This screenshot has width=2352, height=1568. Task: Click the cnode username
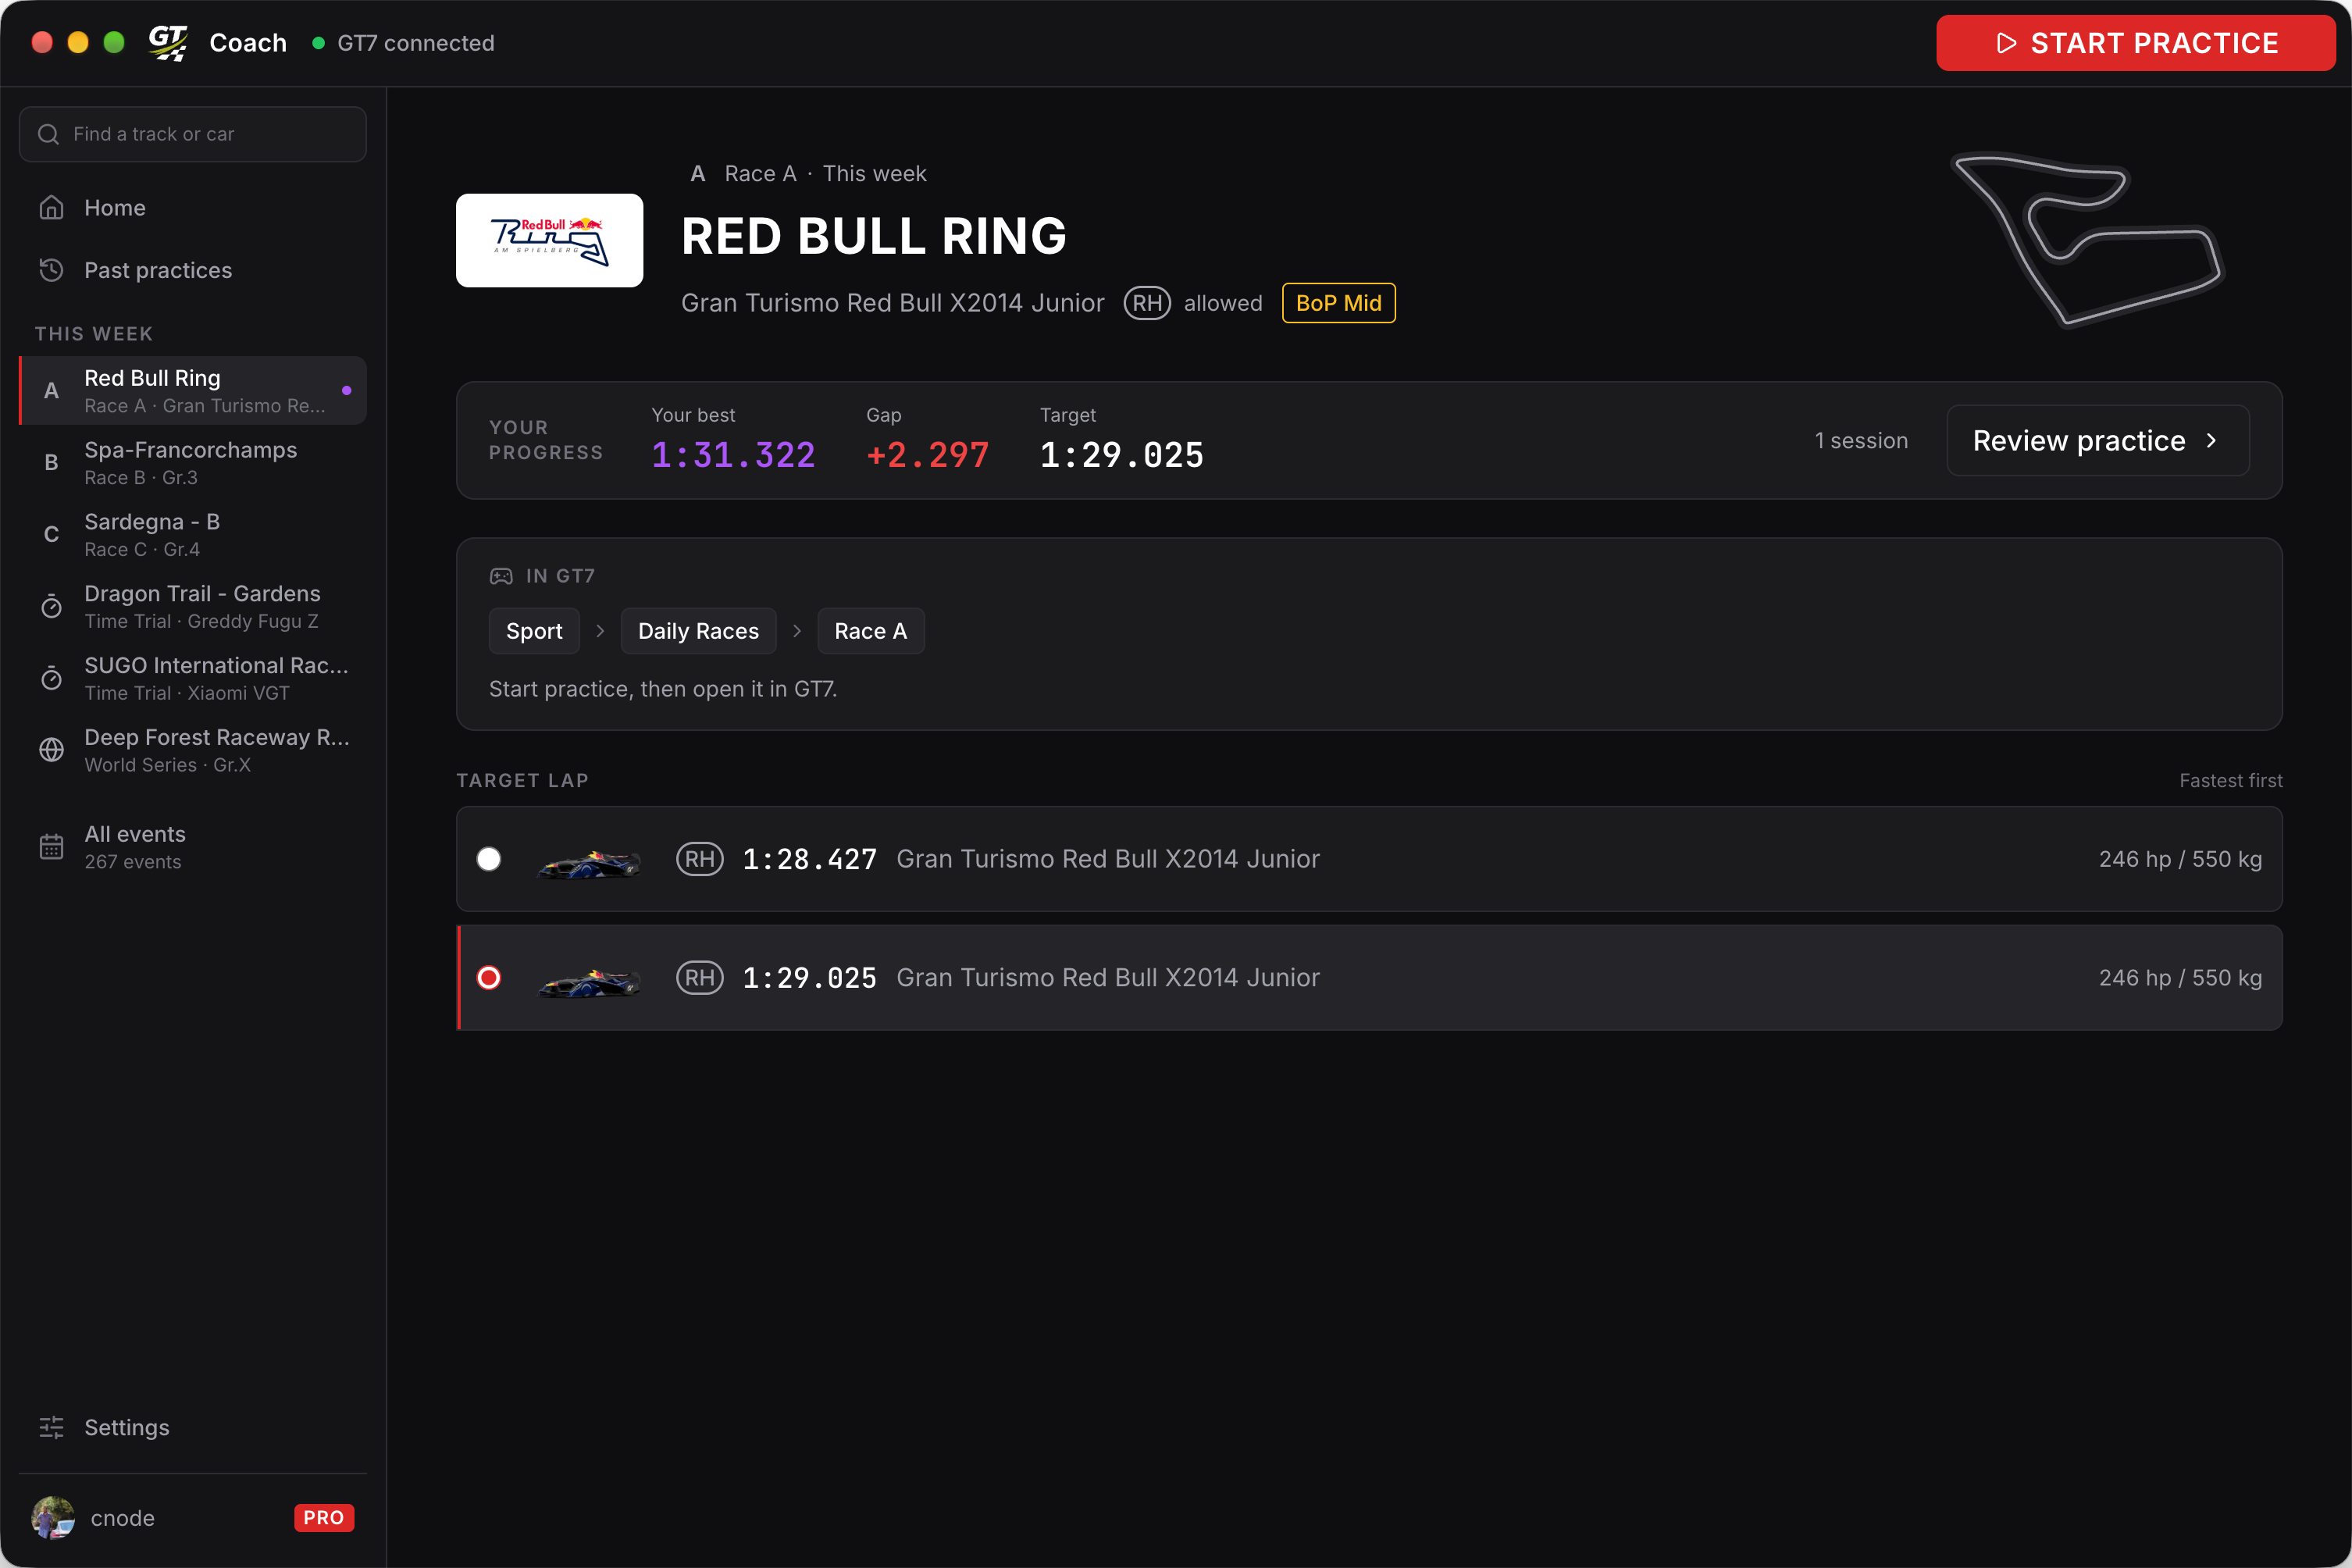point(123,1517)
